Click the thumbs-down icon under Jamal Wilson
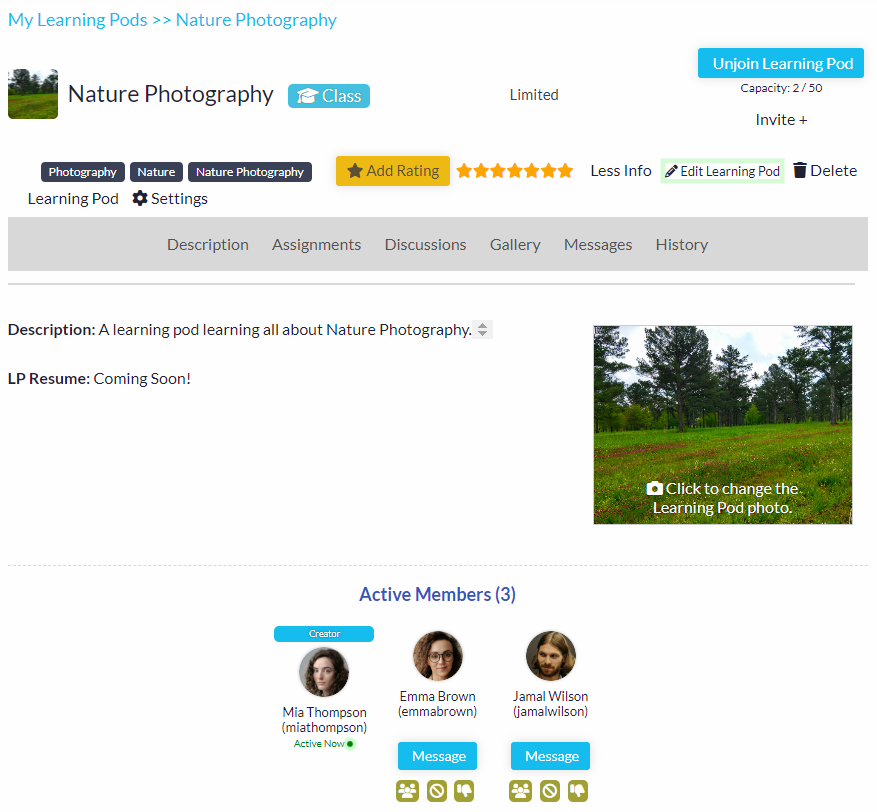Viewport: 877px width, 812px height. click(578, 791)
